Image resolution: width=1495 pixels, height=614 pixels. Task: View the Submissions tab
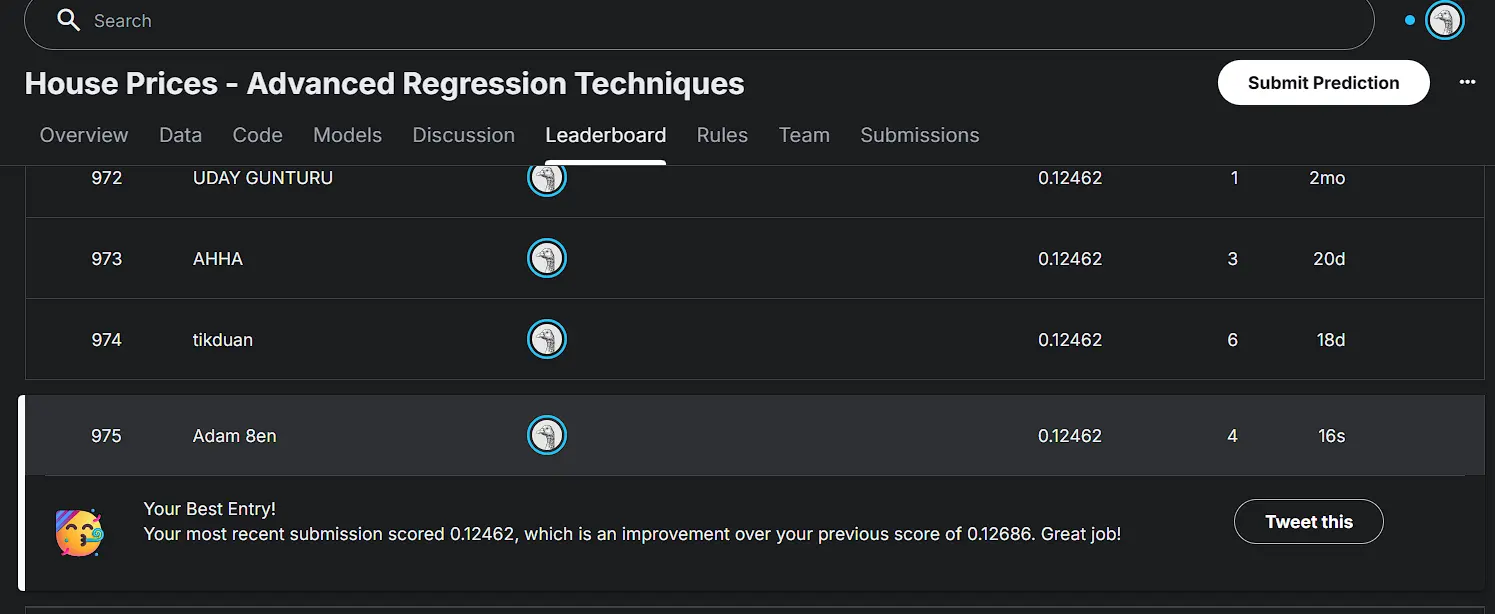pyautogui.click(x=919, y=135)
